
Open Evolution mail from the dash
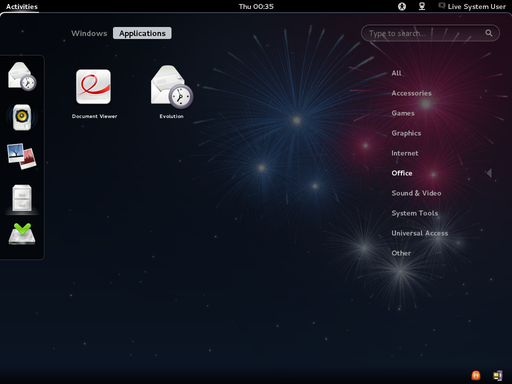(22, 77)
